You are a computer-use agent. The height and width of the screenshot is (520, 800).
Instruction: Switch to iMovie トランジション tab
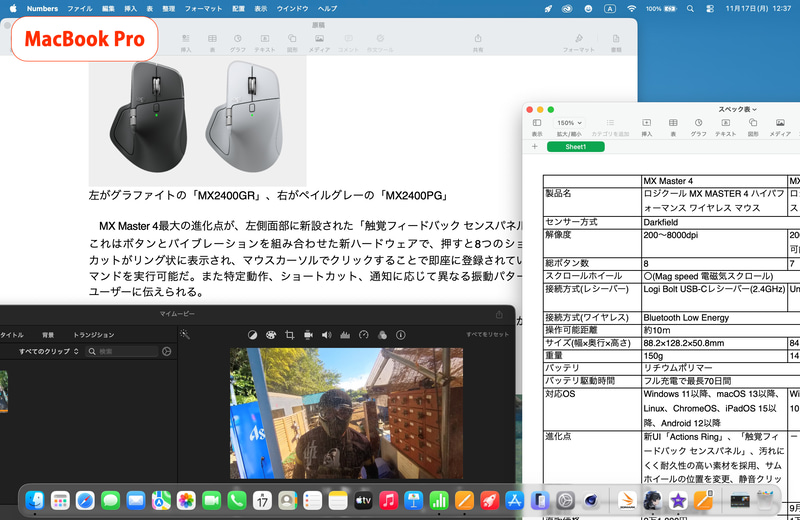[93, 335]
